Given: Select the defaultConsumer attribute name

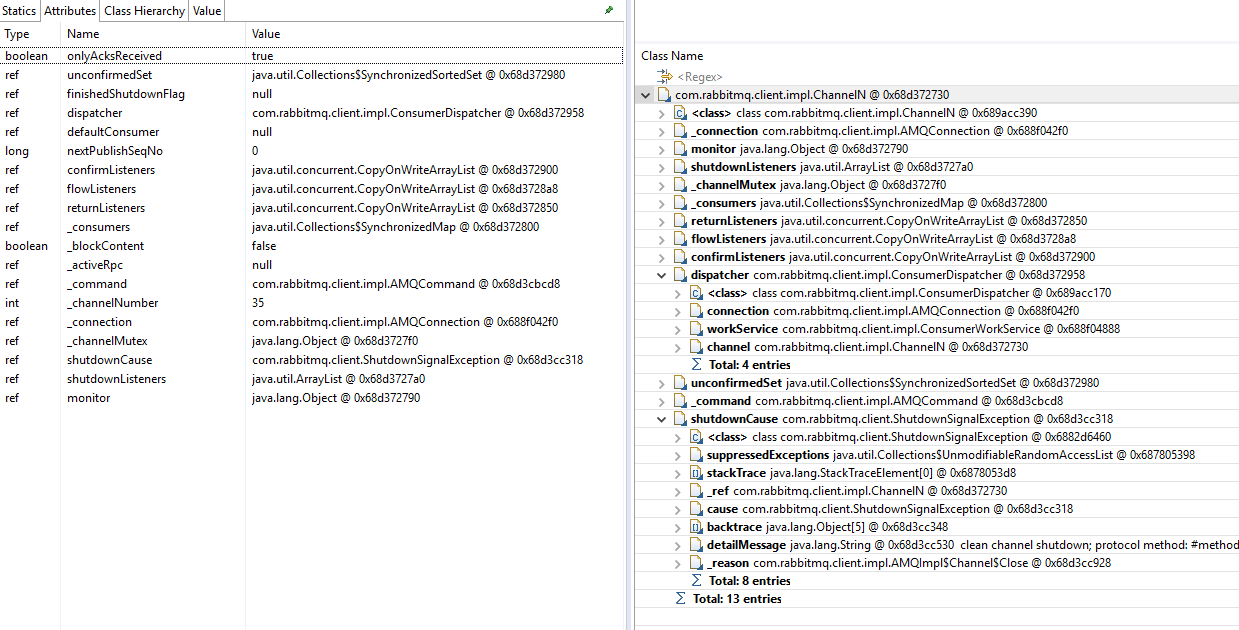Looking at the screenshot, I should (113, 132).
